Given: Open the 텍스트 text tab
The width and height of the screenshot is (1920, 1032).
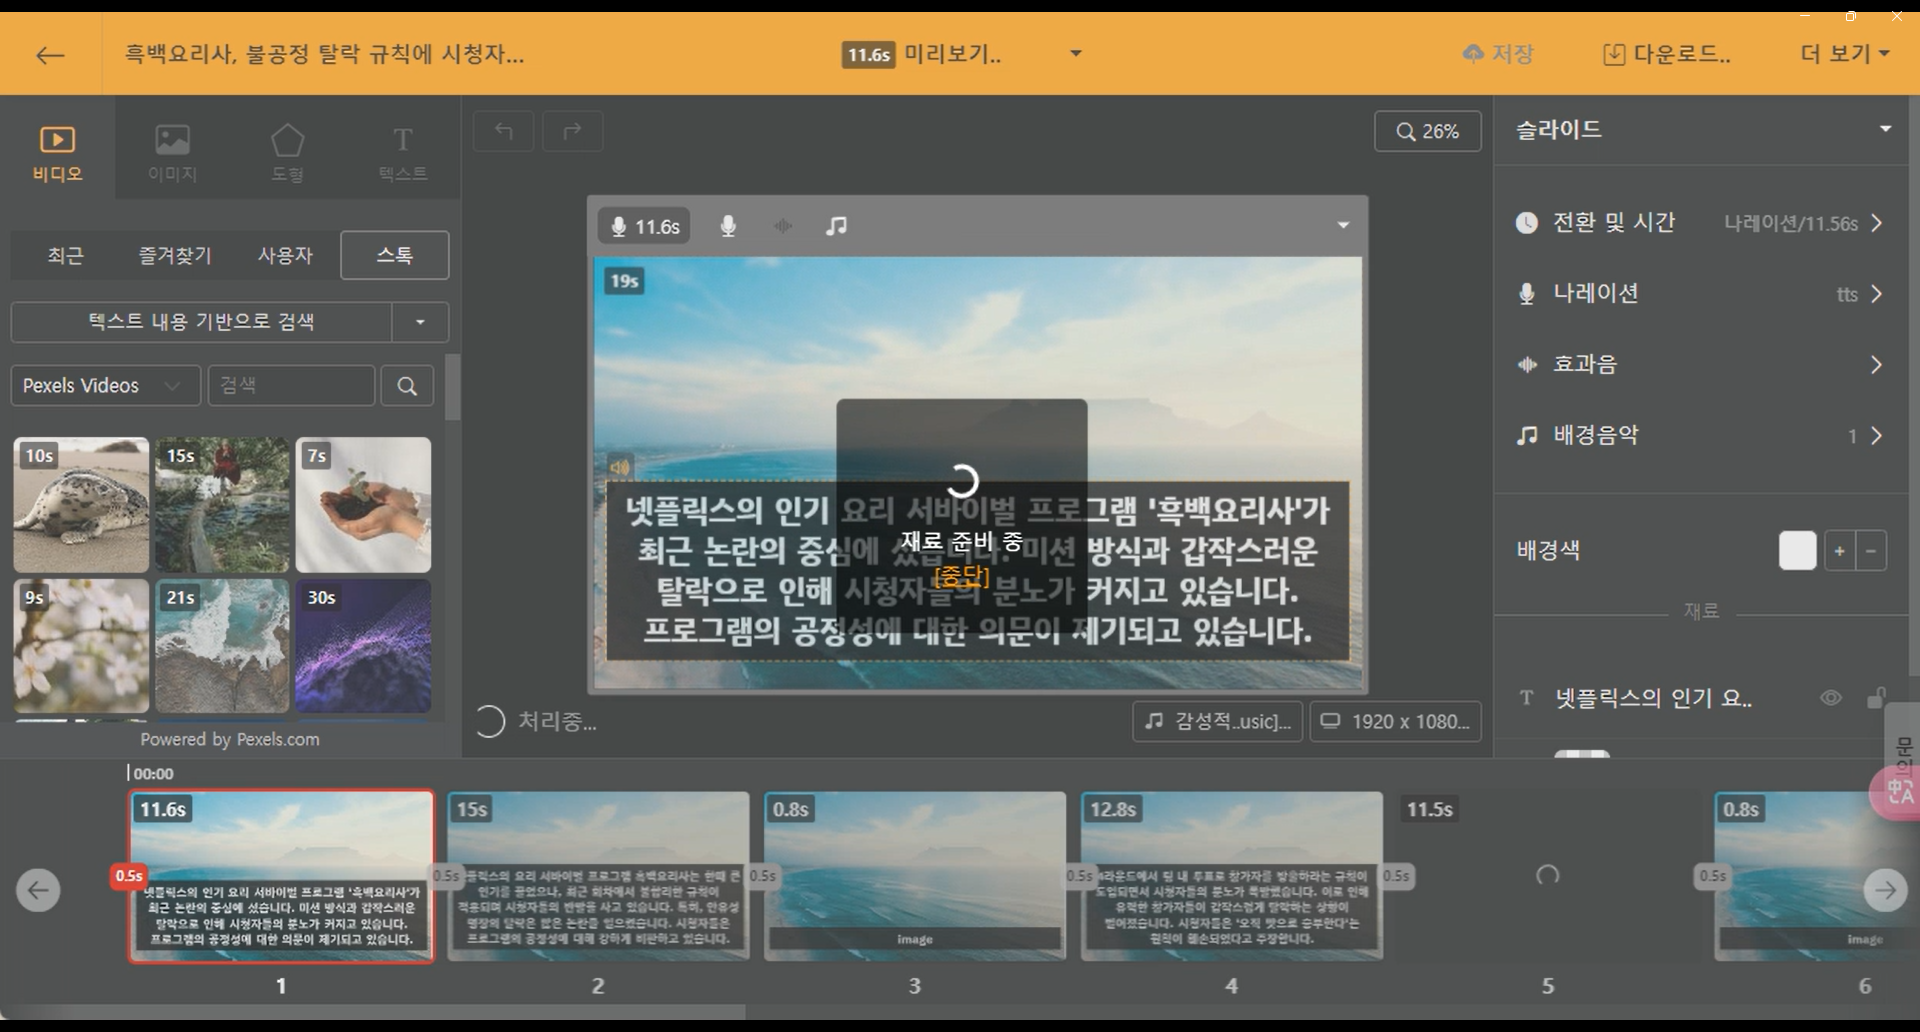Looking at the screenshot, I should (402, 152).
